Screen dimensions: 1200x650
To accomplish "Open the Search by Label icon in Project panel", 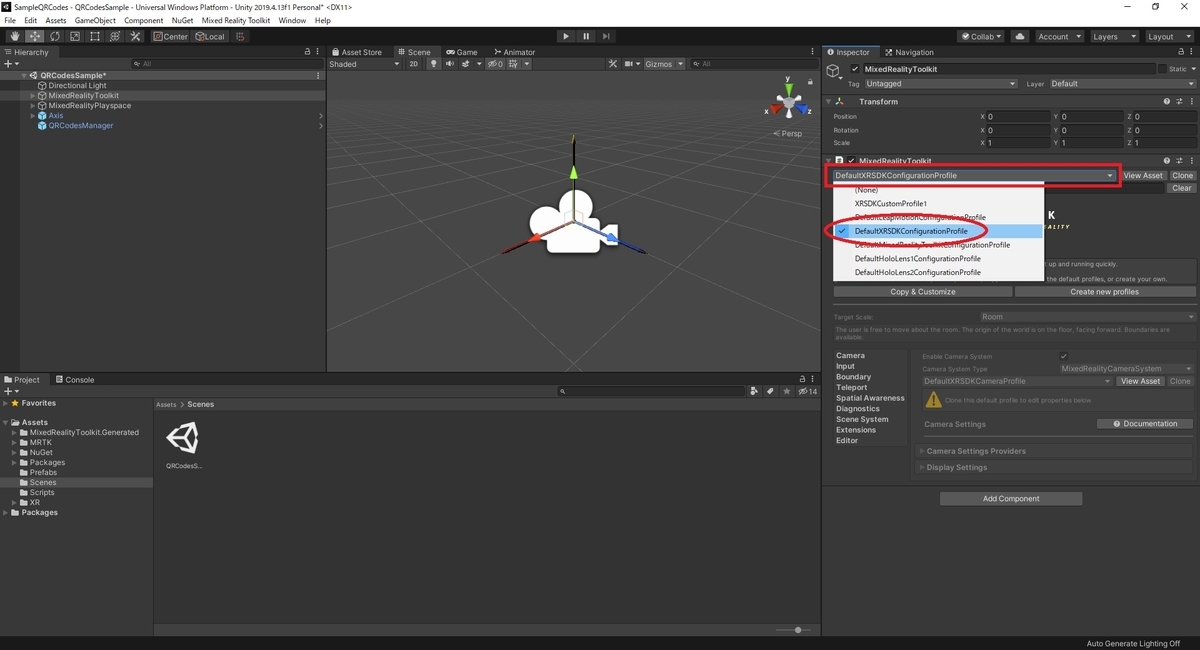I will 770,392.
